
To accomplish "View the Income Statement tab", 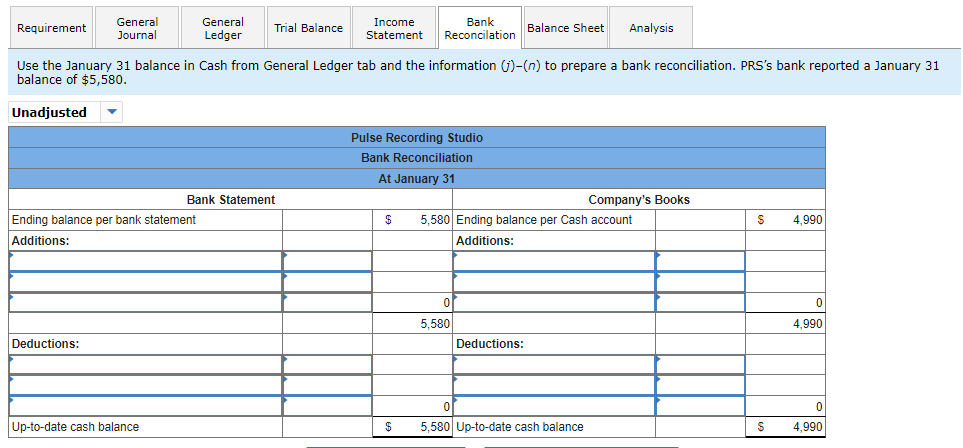I will (394, 28).
